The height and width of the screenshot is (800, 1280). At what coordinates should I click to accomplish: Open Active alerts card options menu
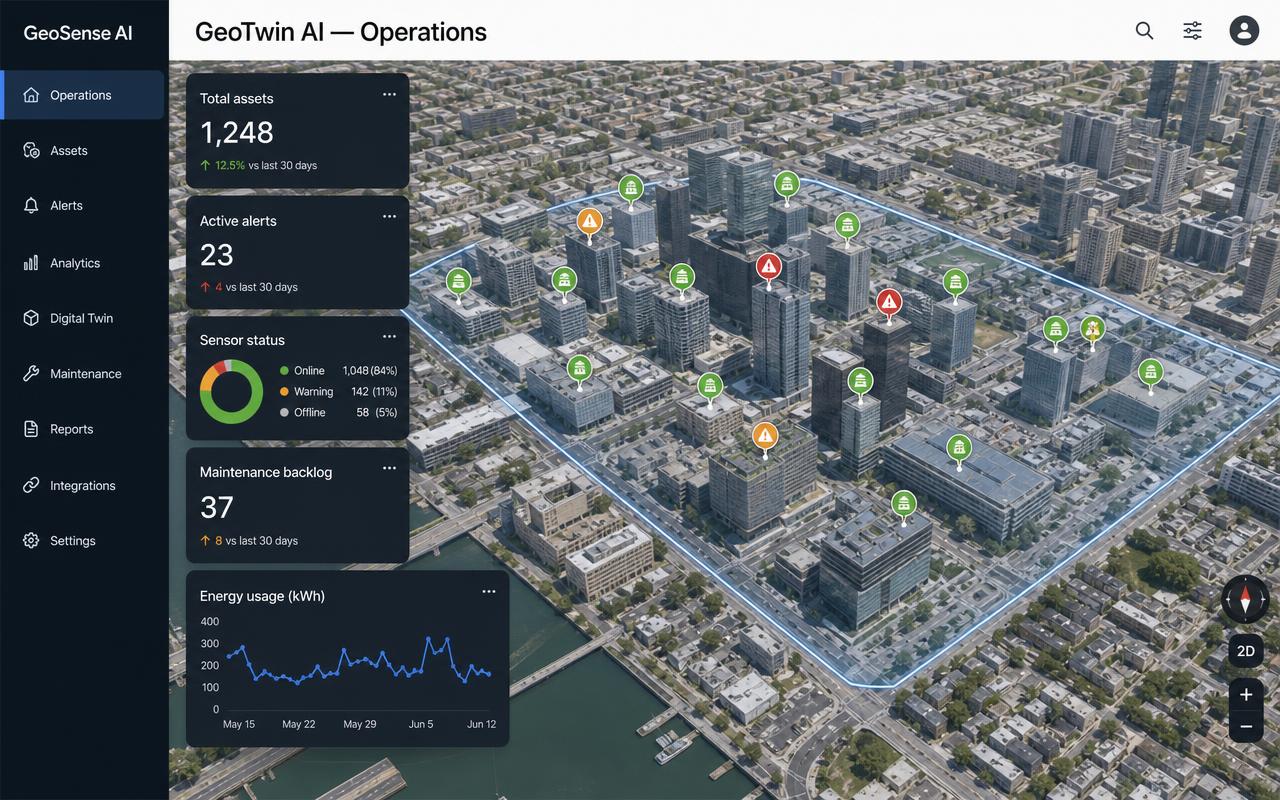pos(389,216)
